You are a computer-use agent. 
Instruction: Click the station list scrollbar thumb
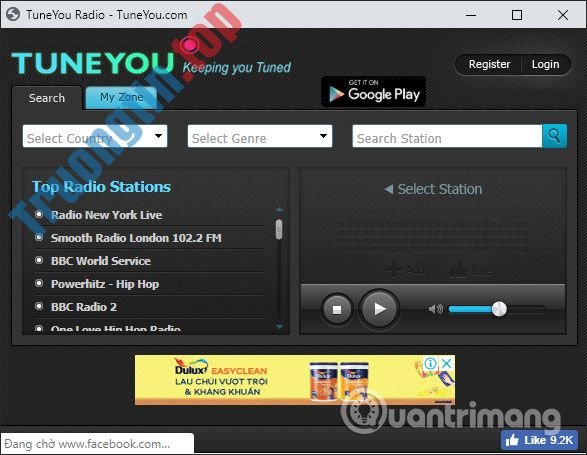pos(279,229)
